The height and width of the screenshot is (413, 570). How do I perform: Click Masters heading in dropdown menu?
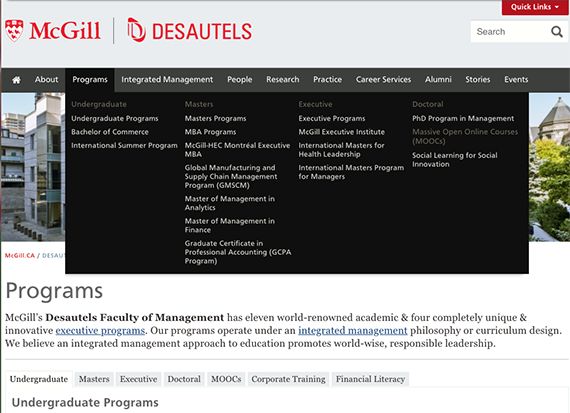pyautogui.click(x=199, y=104)
